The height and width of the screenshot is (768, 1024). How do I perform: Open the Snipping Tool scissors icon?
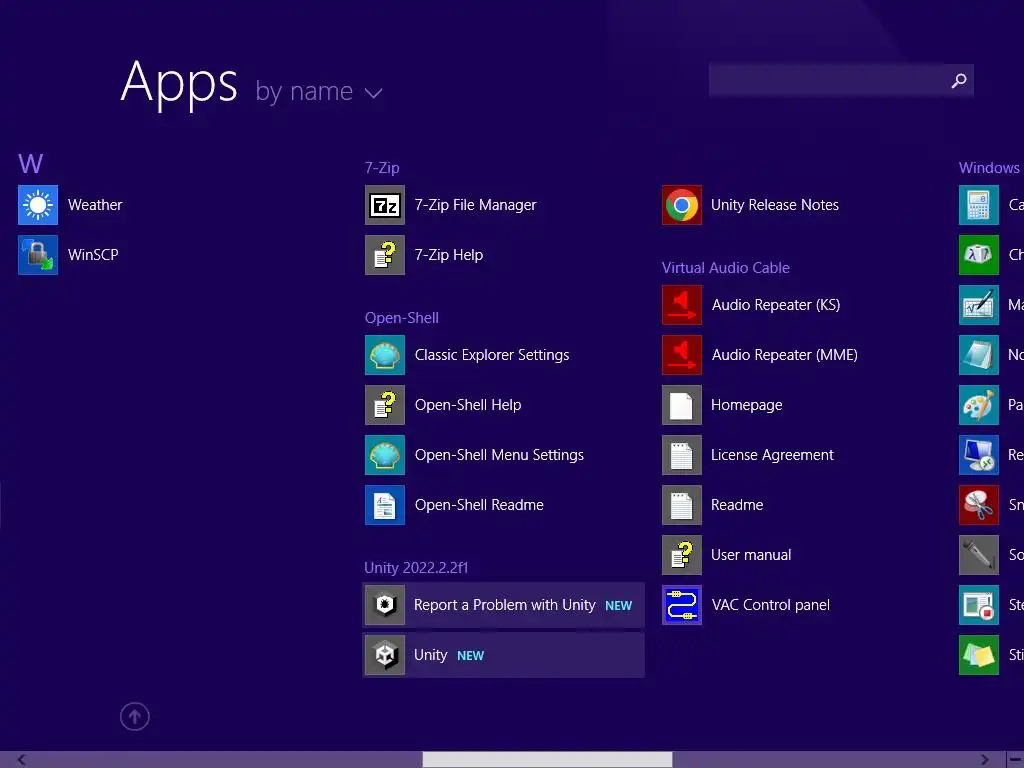click(979, 505)
